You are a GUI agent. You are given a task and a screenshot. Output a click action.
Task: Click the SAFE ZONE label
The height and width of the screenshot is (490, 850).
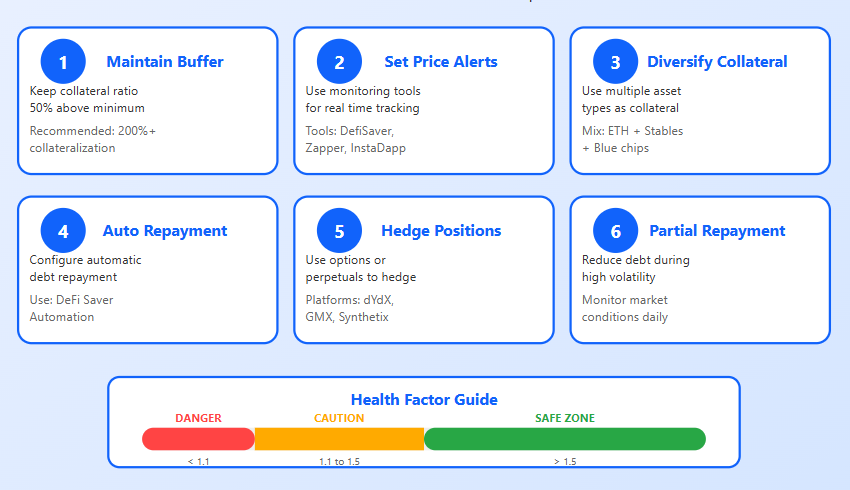click(x=565, y=418)
